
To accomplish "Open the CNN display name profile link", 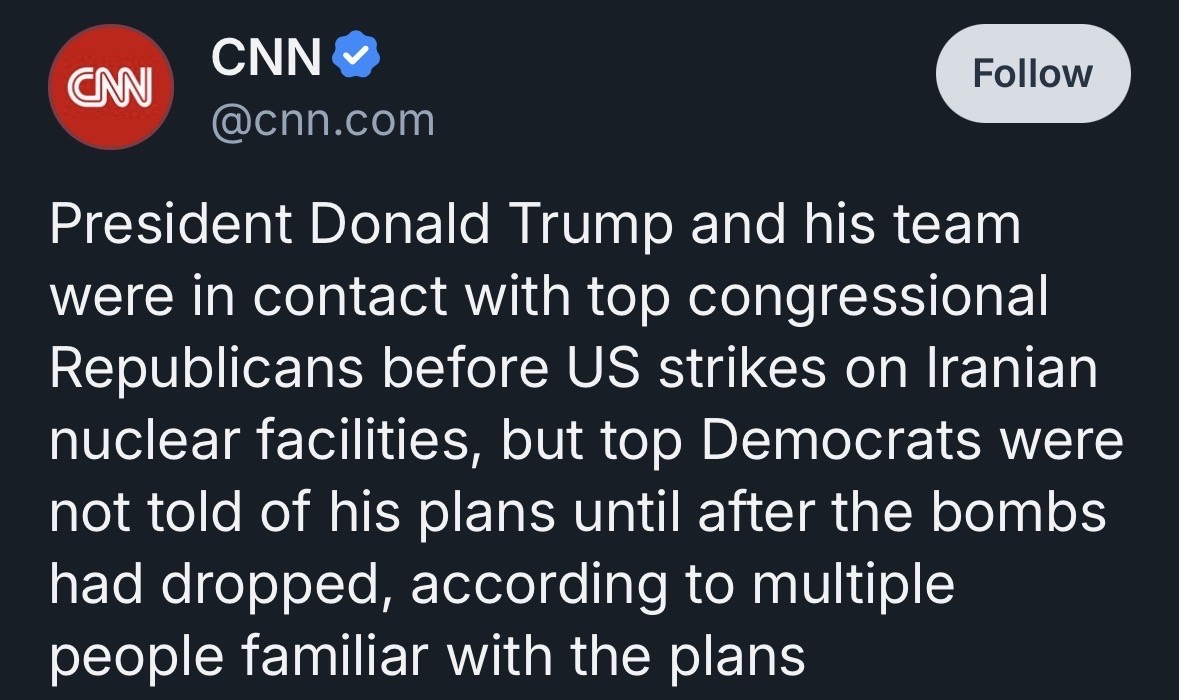I will 266,56.
